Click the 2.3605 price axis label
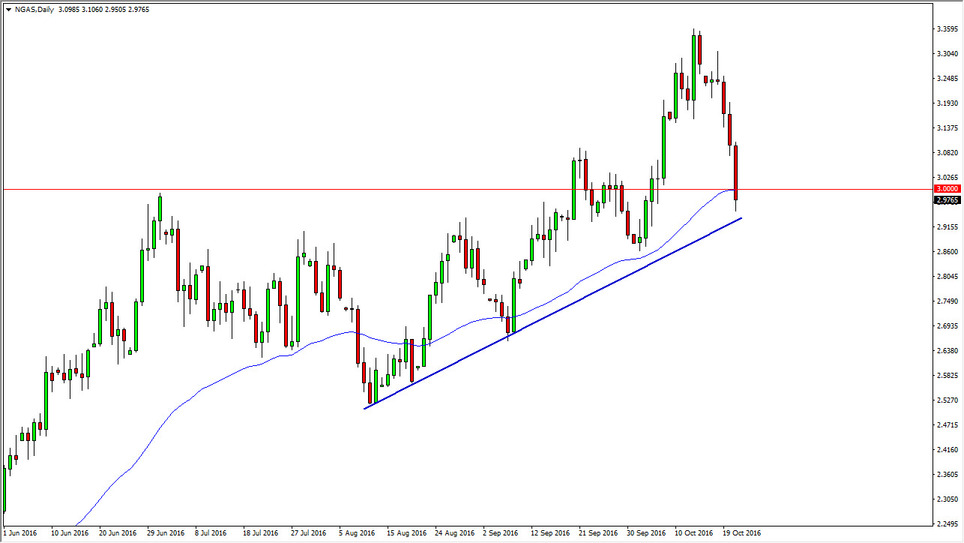This screenshot has height=543, width=964. click(947, 474)
